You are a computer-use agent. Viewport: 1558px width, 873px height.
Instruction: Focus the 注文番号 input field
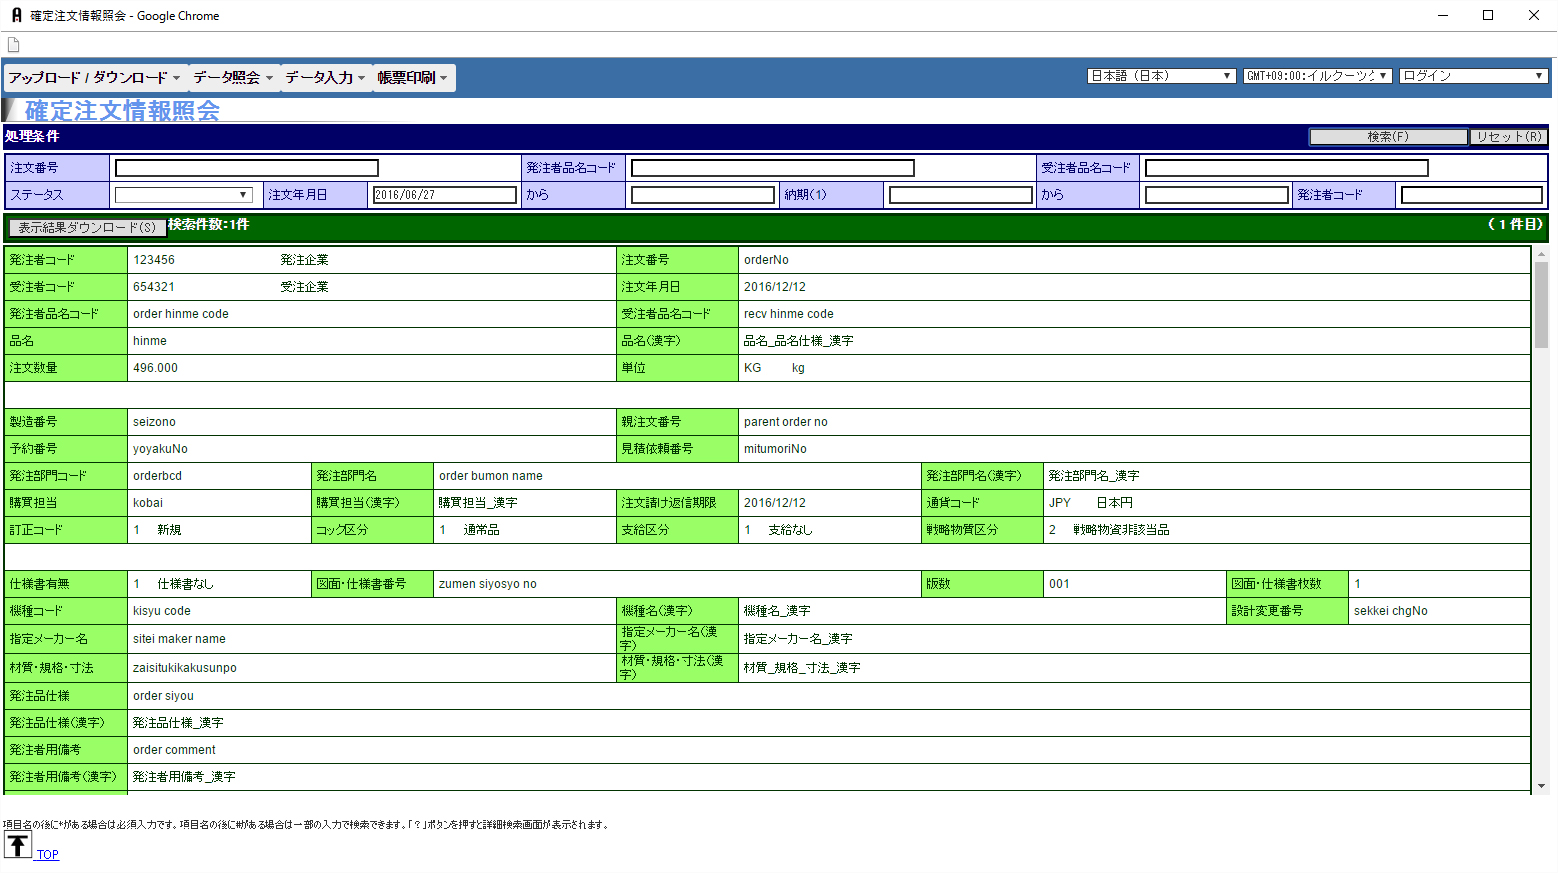pos(247,168)
